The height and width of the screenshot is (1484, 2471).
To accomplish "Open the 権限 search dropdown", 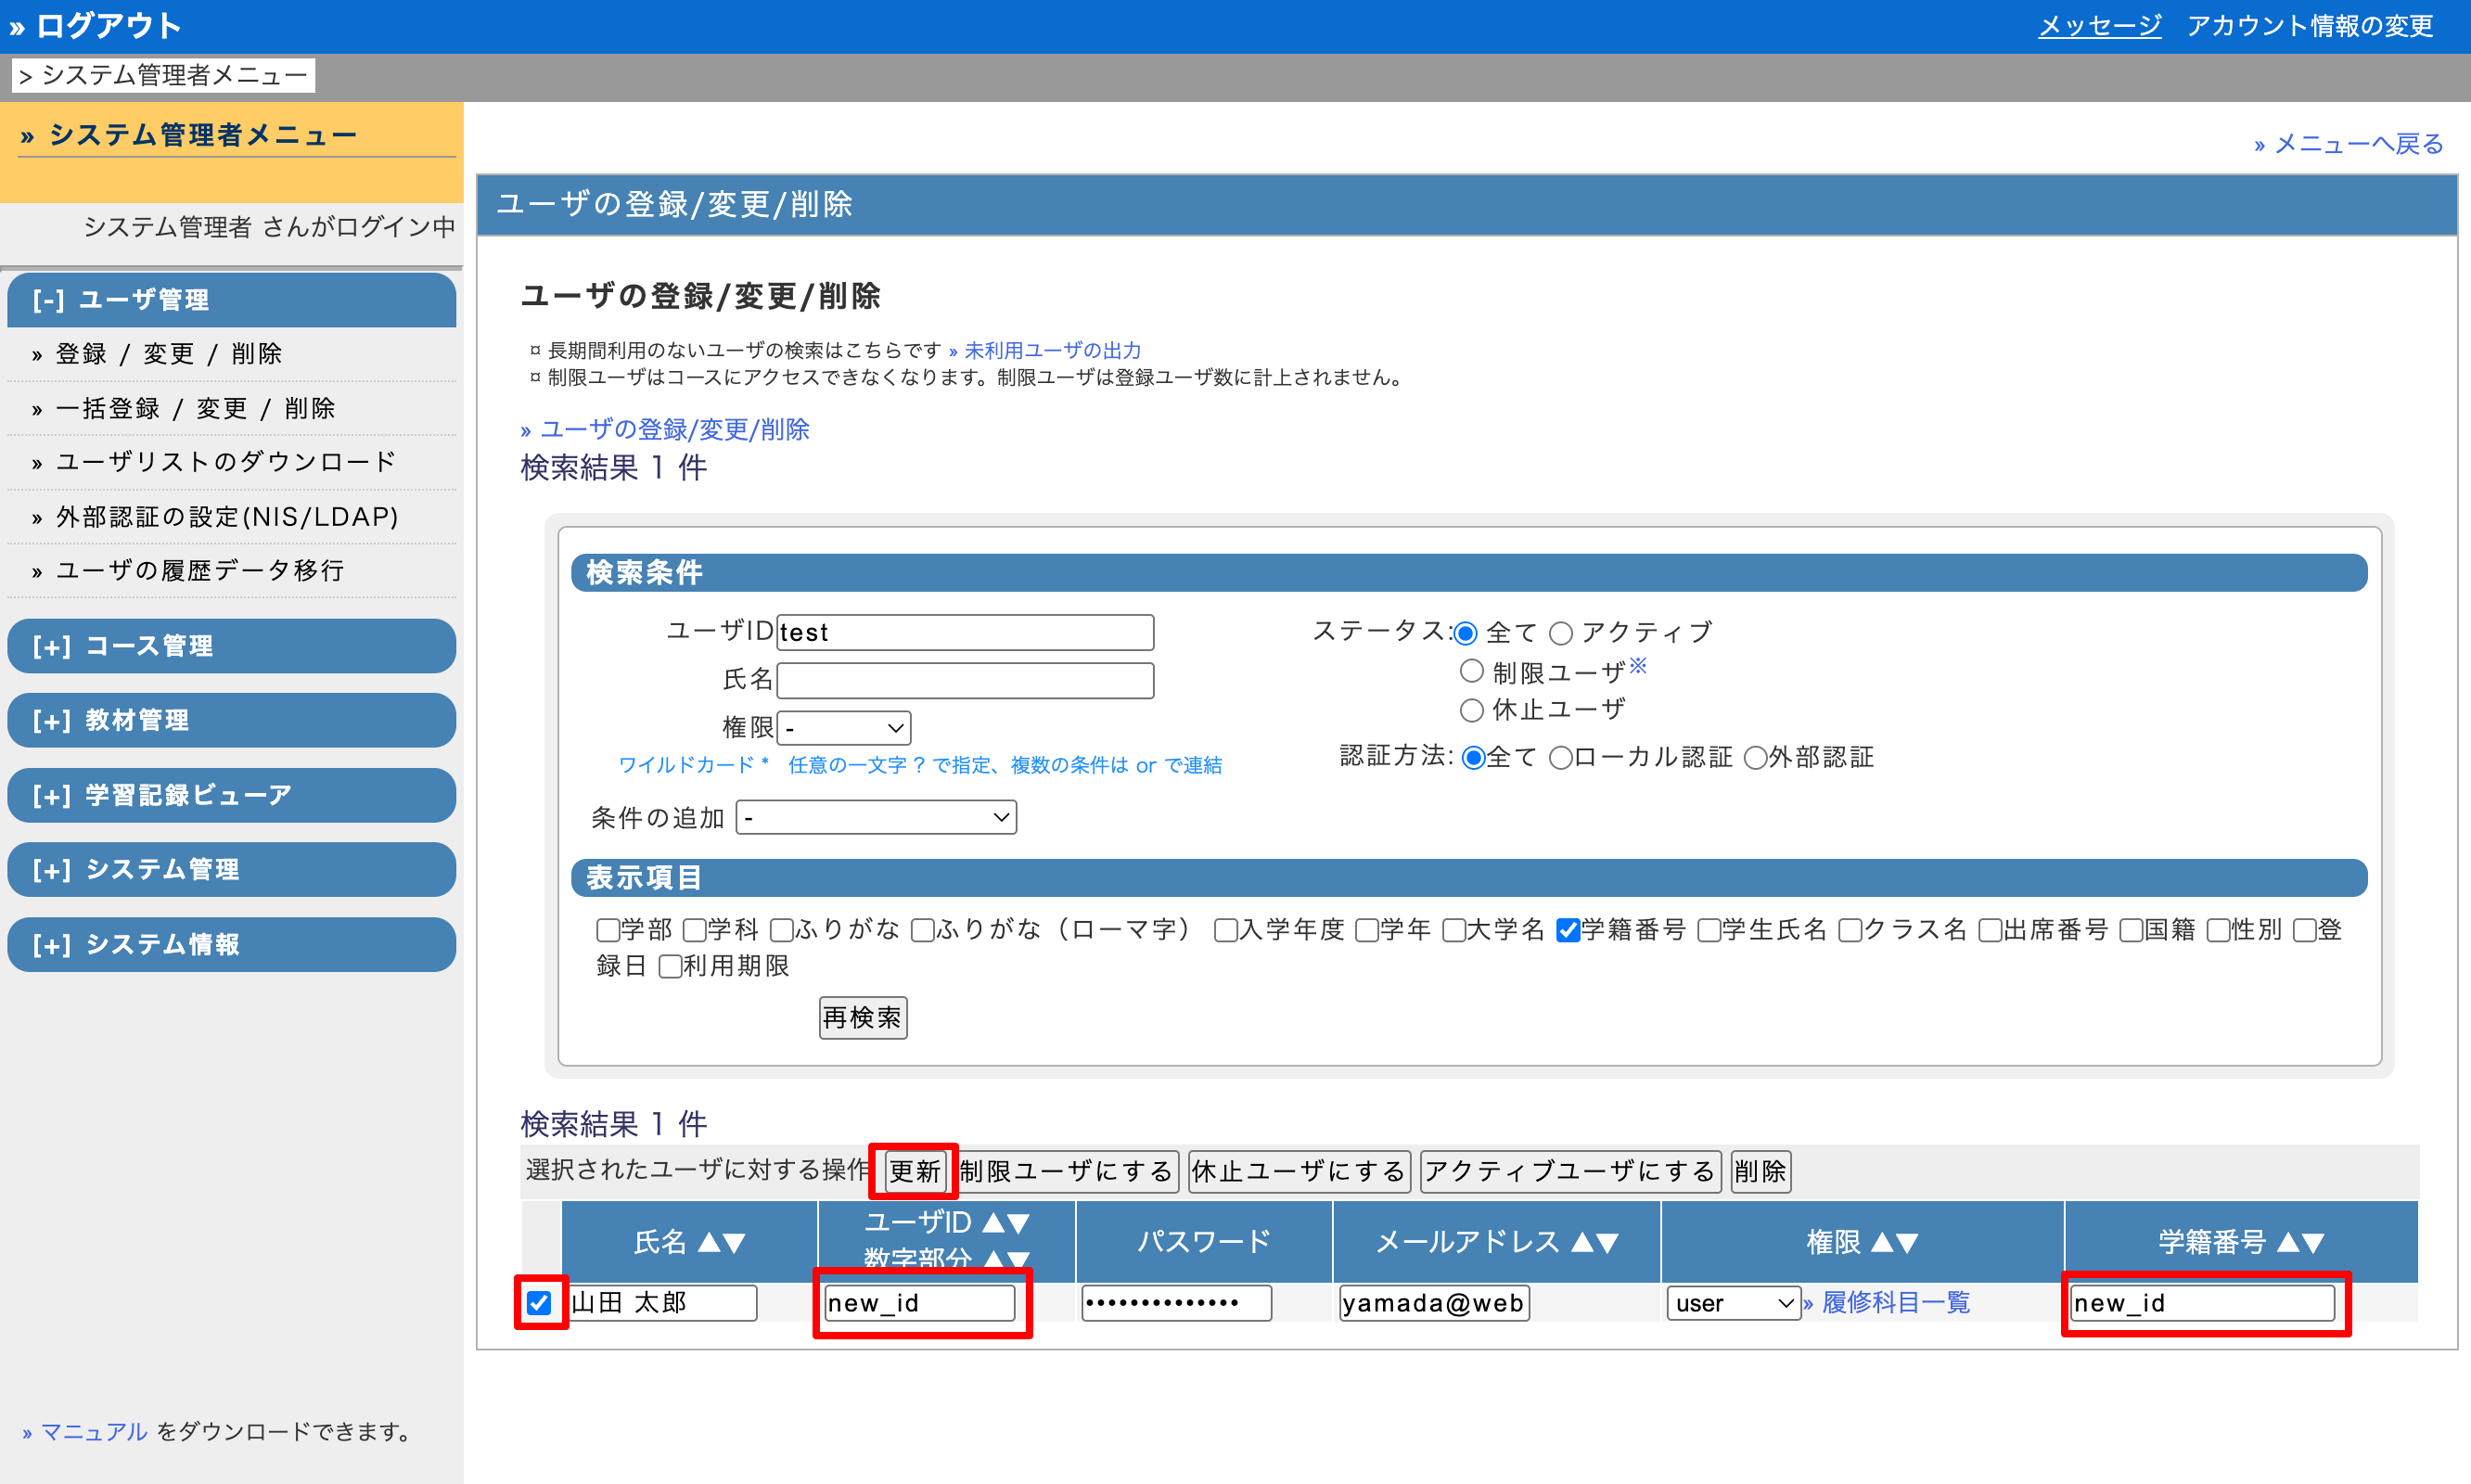I will 844,728.
